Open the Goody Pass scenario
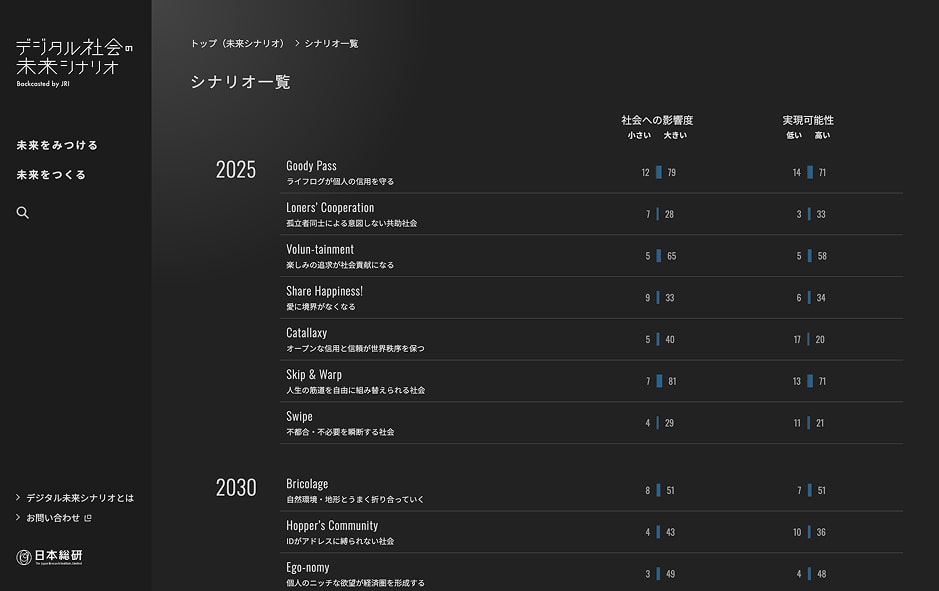 311,166
